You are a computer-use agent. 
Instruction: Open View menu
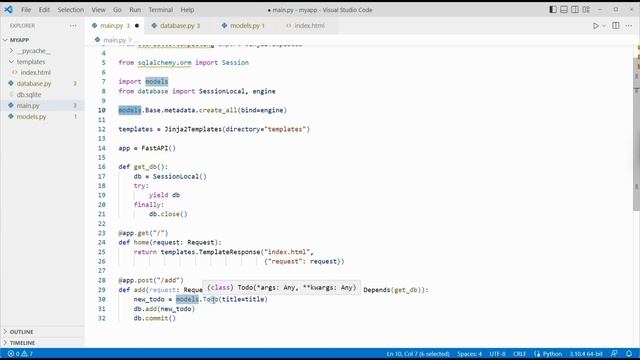click(98, 10)
